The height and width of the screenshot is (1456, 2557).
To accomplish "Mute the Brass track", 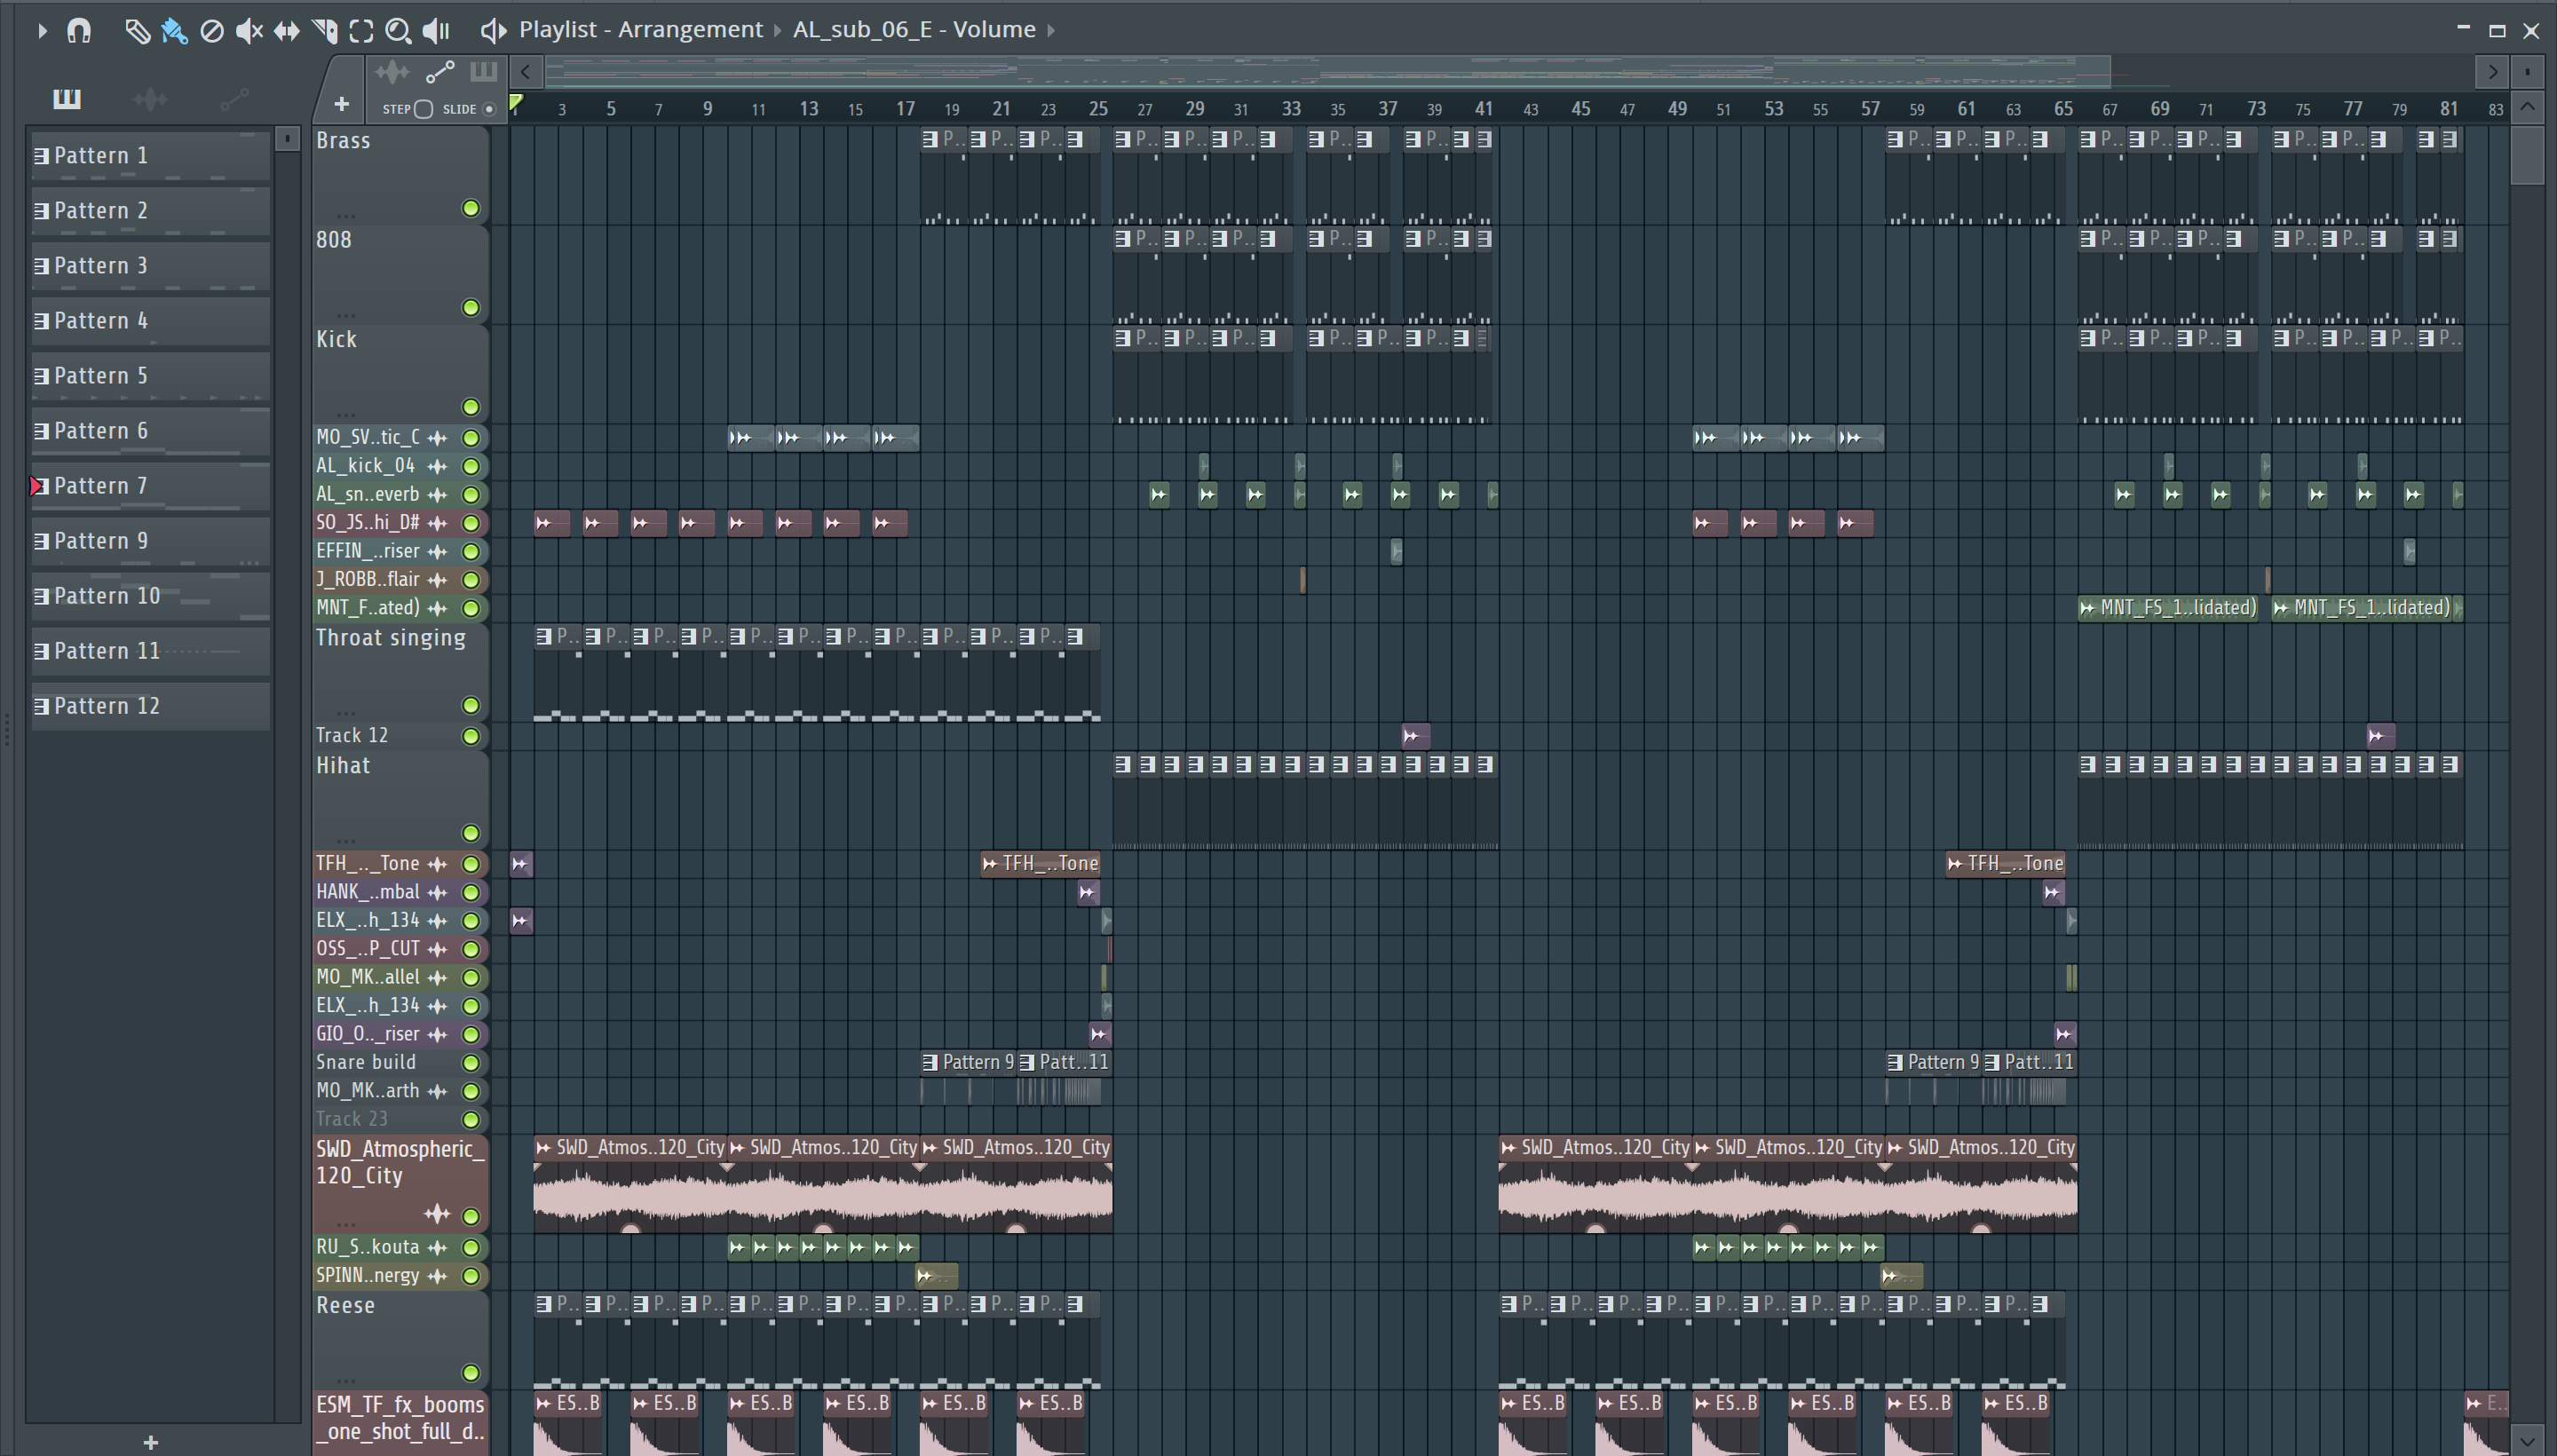I will coord(471,208).
